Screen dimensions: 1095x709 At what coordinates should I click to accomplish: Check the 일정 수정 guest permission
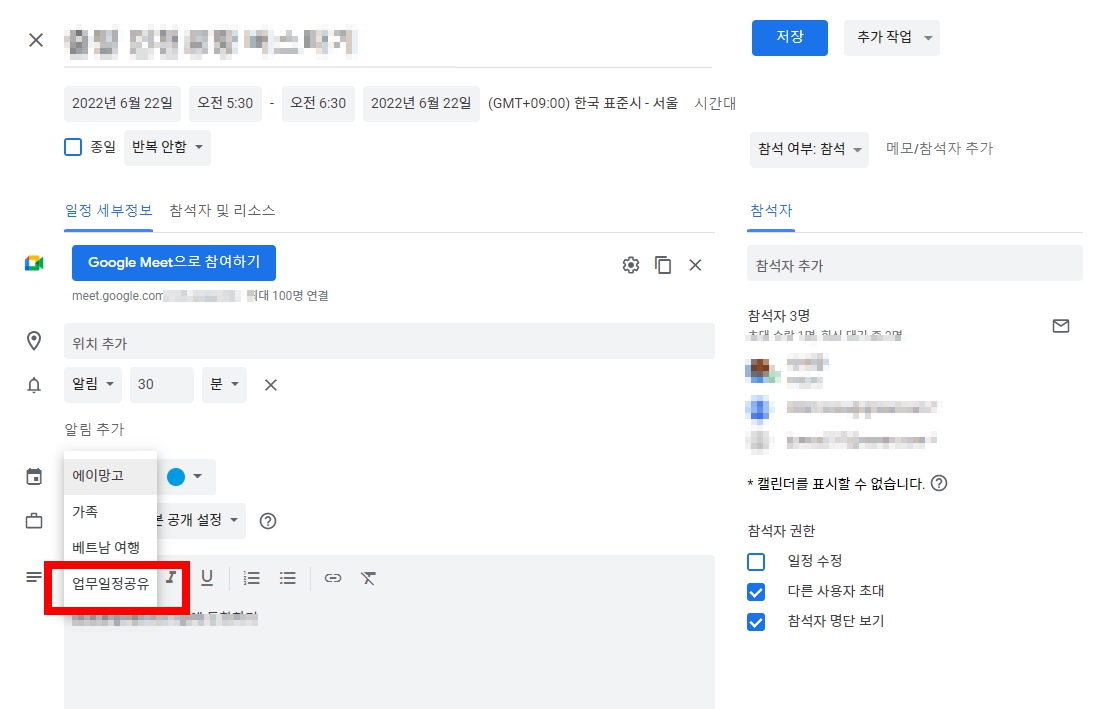pyautogui.click(x=756, y=562)
